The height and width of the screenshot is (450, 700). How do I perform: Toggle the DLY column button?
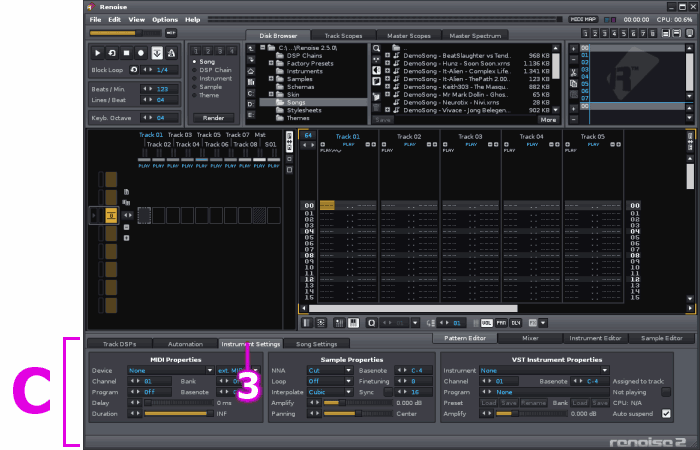(x=516, y=323)
